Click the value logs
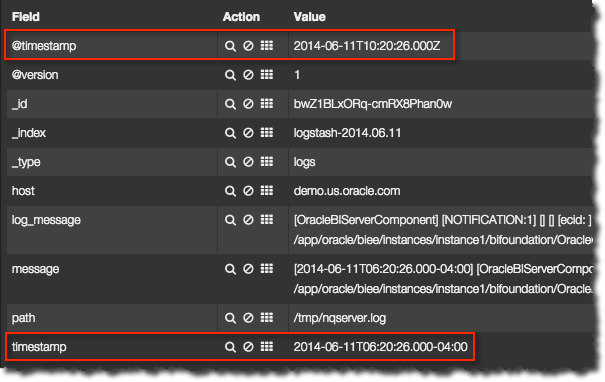605x382 pixels. (x=304, y=162)
